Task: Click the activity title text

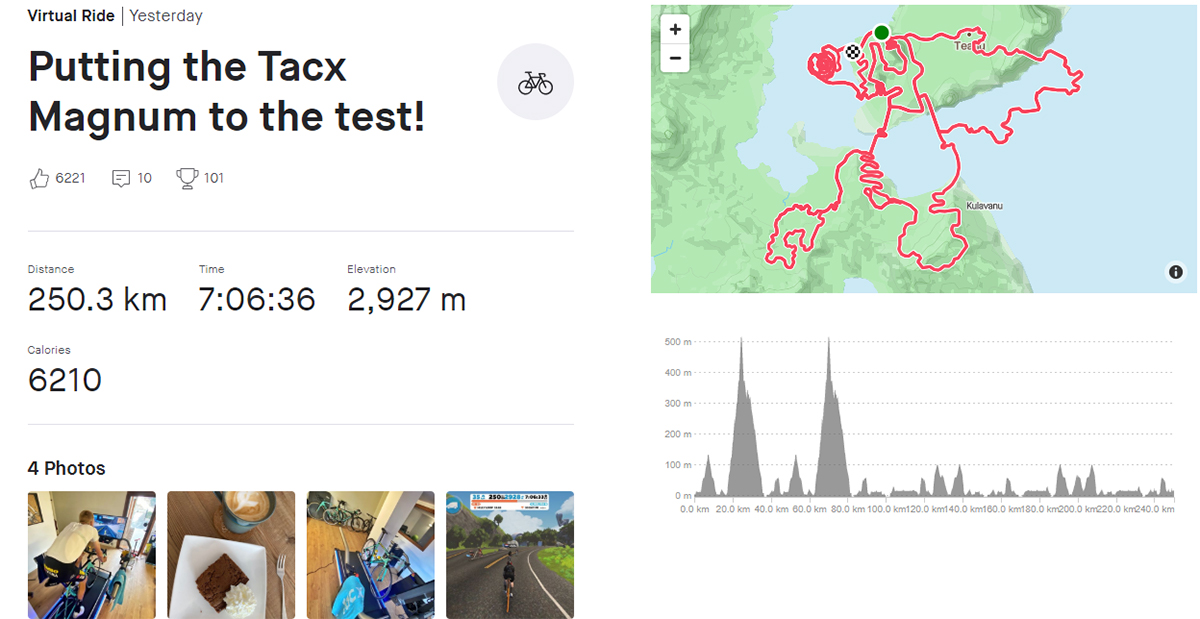Action: (227, 92)
